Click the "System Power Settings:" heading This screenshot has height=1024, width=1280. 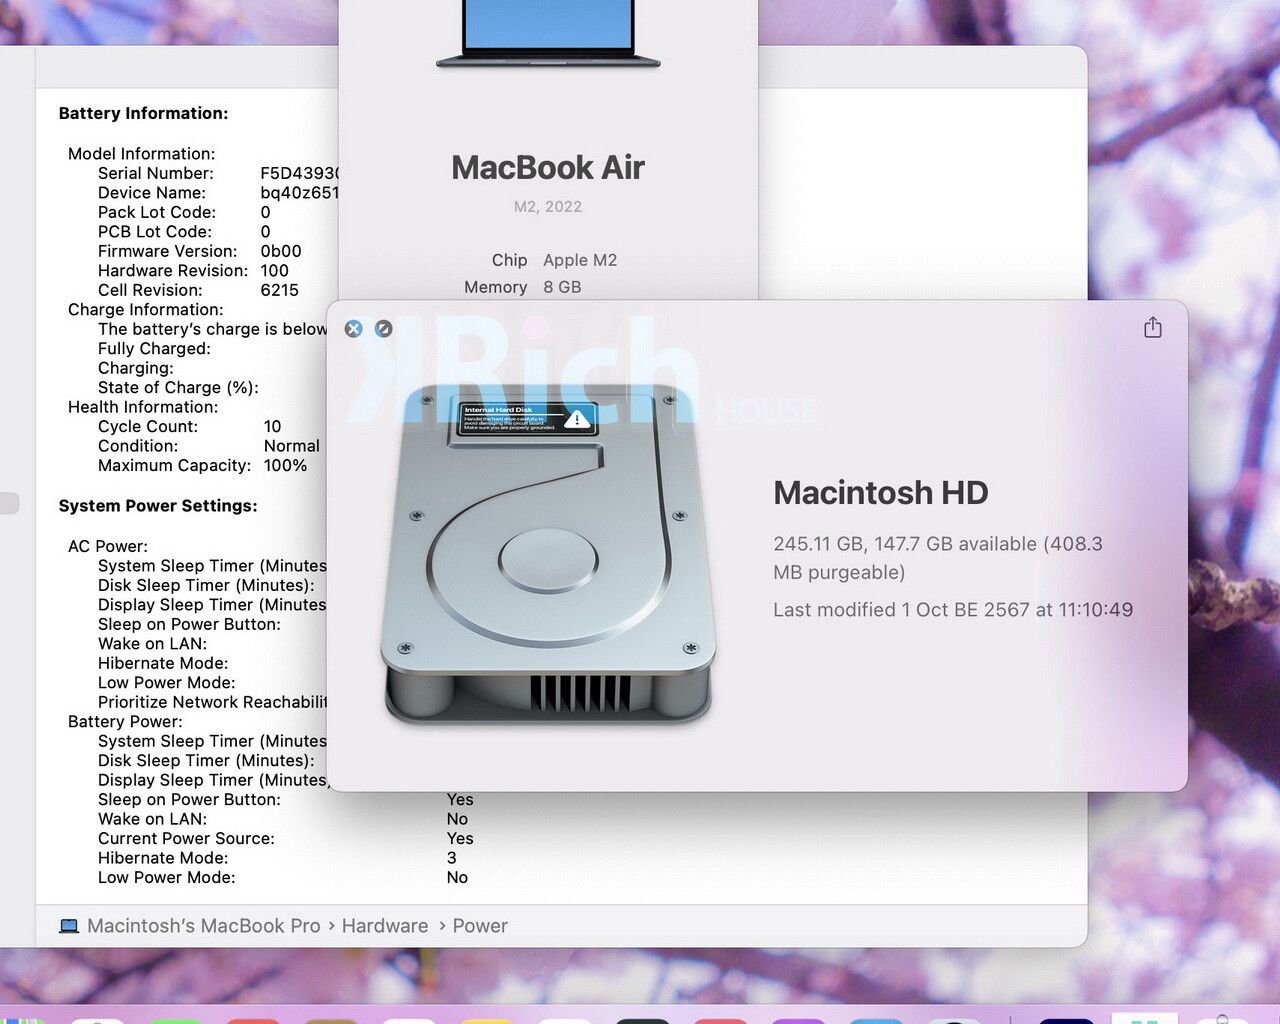pos(158,506)
